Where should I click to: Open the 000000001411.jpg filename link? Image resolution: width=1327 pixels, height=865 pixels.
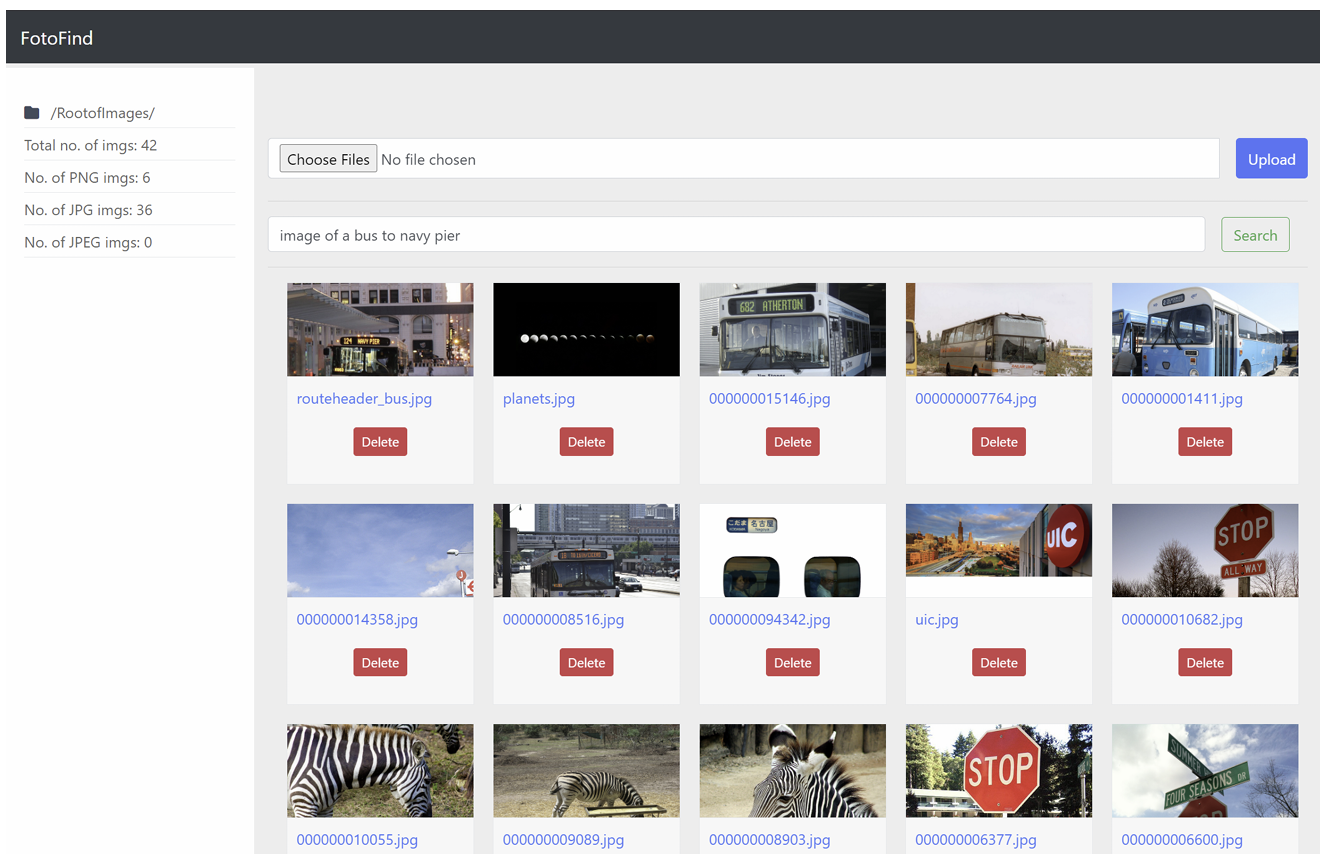1181,398
